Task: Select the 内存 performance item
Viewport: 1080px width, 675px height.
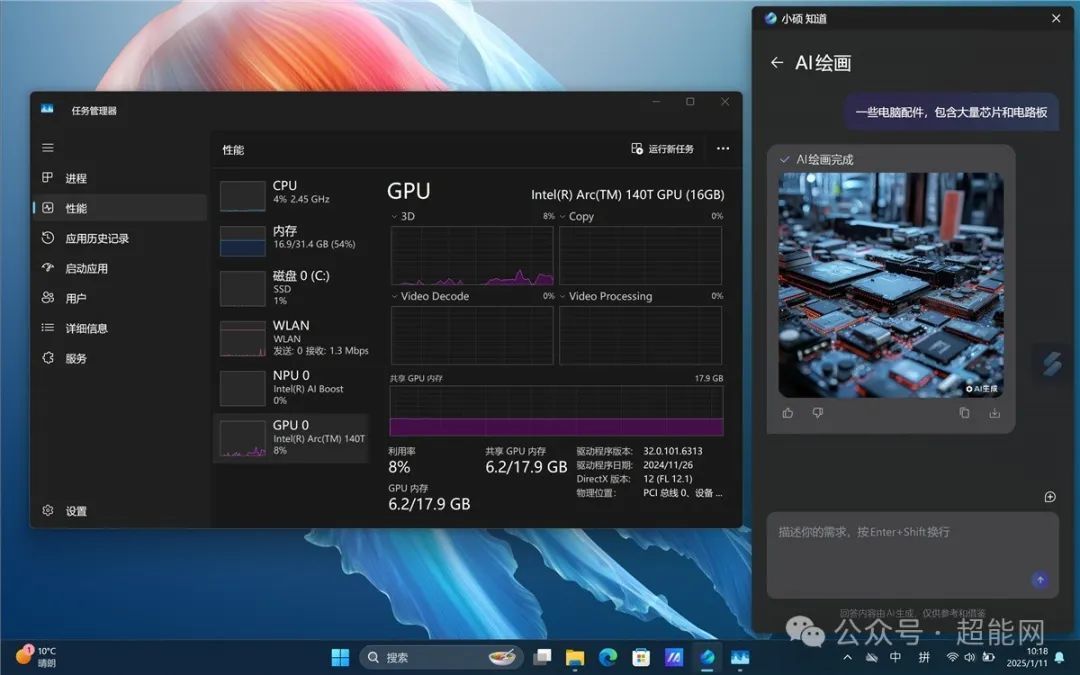Action: (291, 240)
